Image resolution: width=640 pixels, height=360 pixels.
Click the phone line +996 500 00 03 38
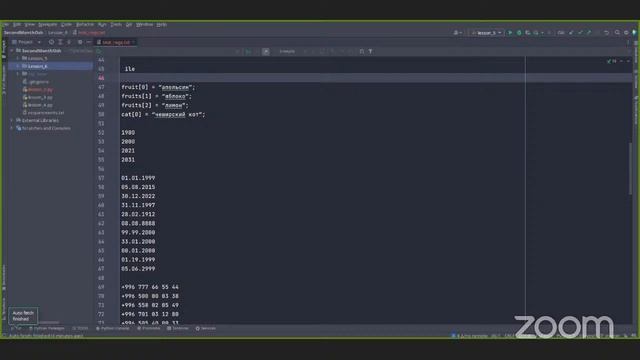pos(150,296)
